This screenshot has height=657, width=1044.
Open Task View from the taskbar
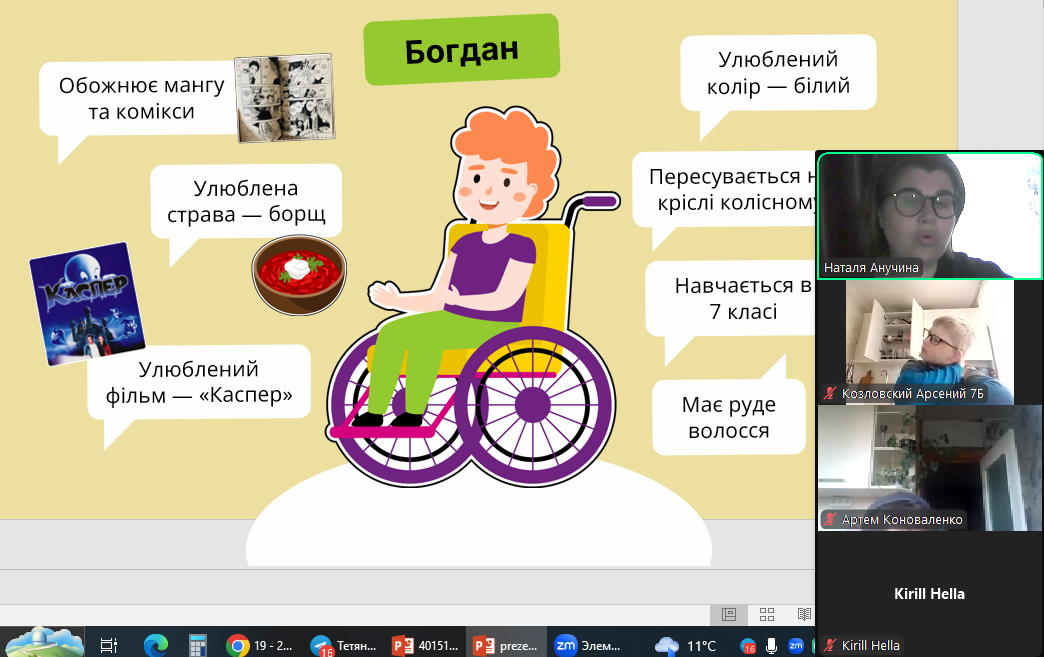coord(109,645)
